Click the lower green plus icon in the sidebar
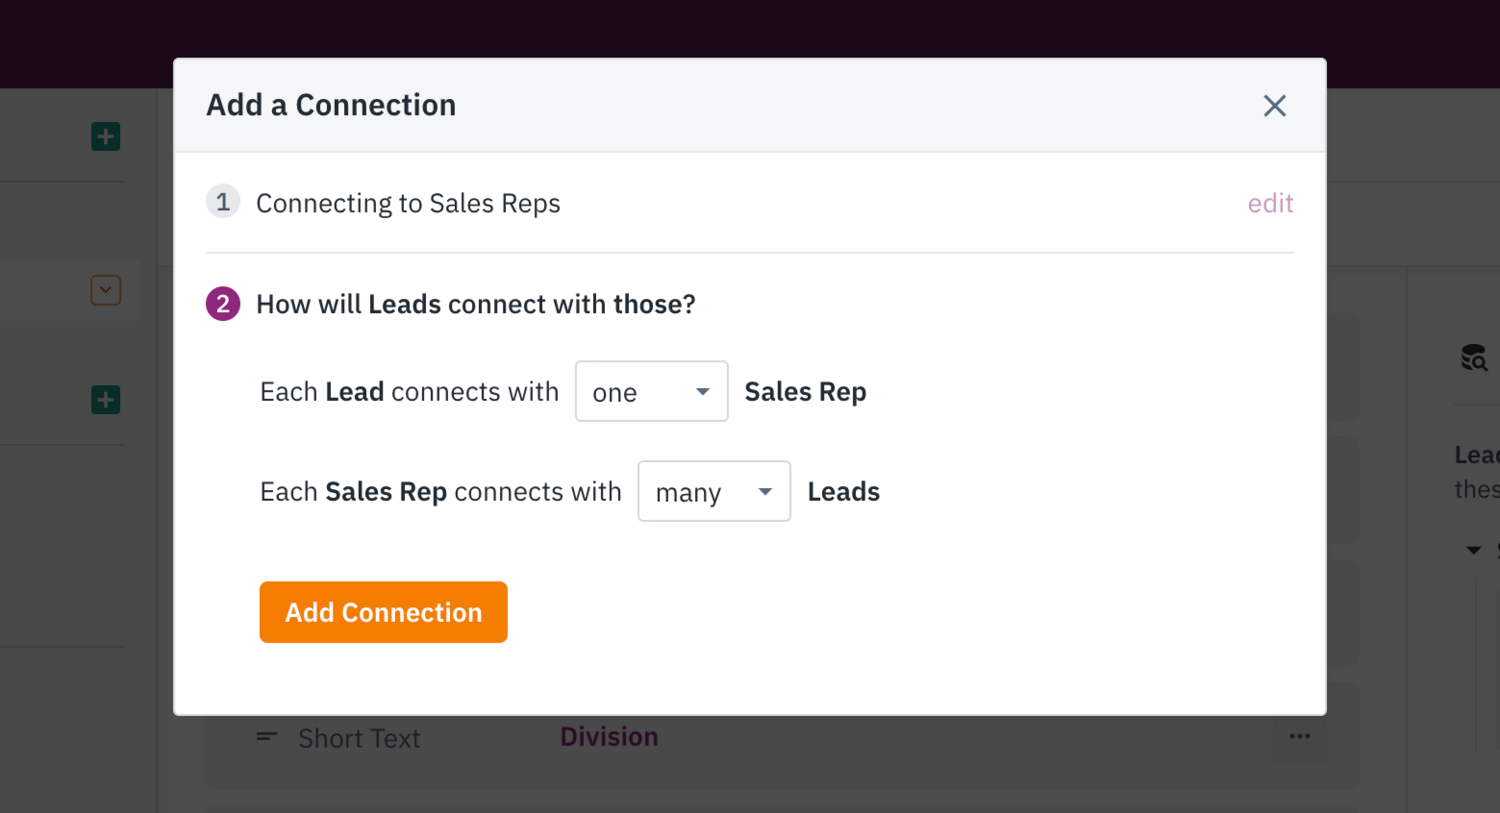 pyautogui.click(x=105, y=399)
